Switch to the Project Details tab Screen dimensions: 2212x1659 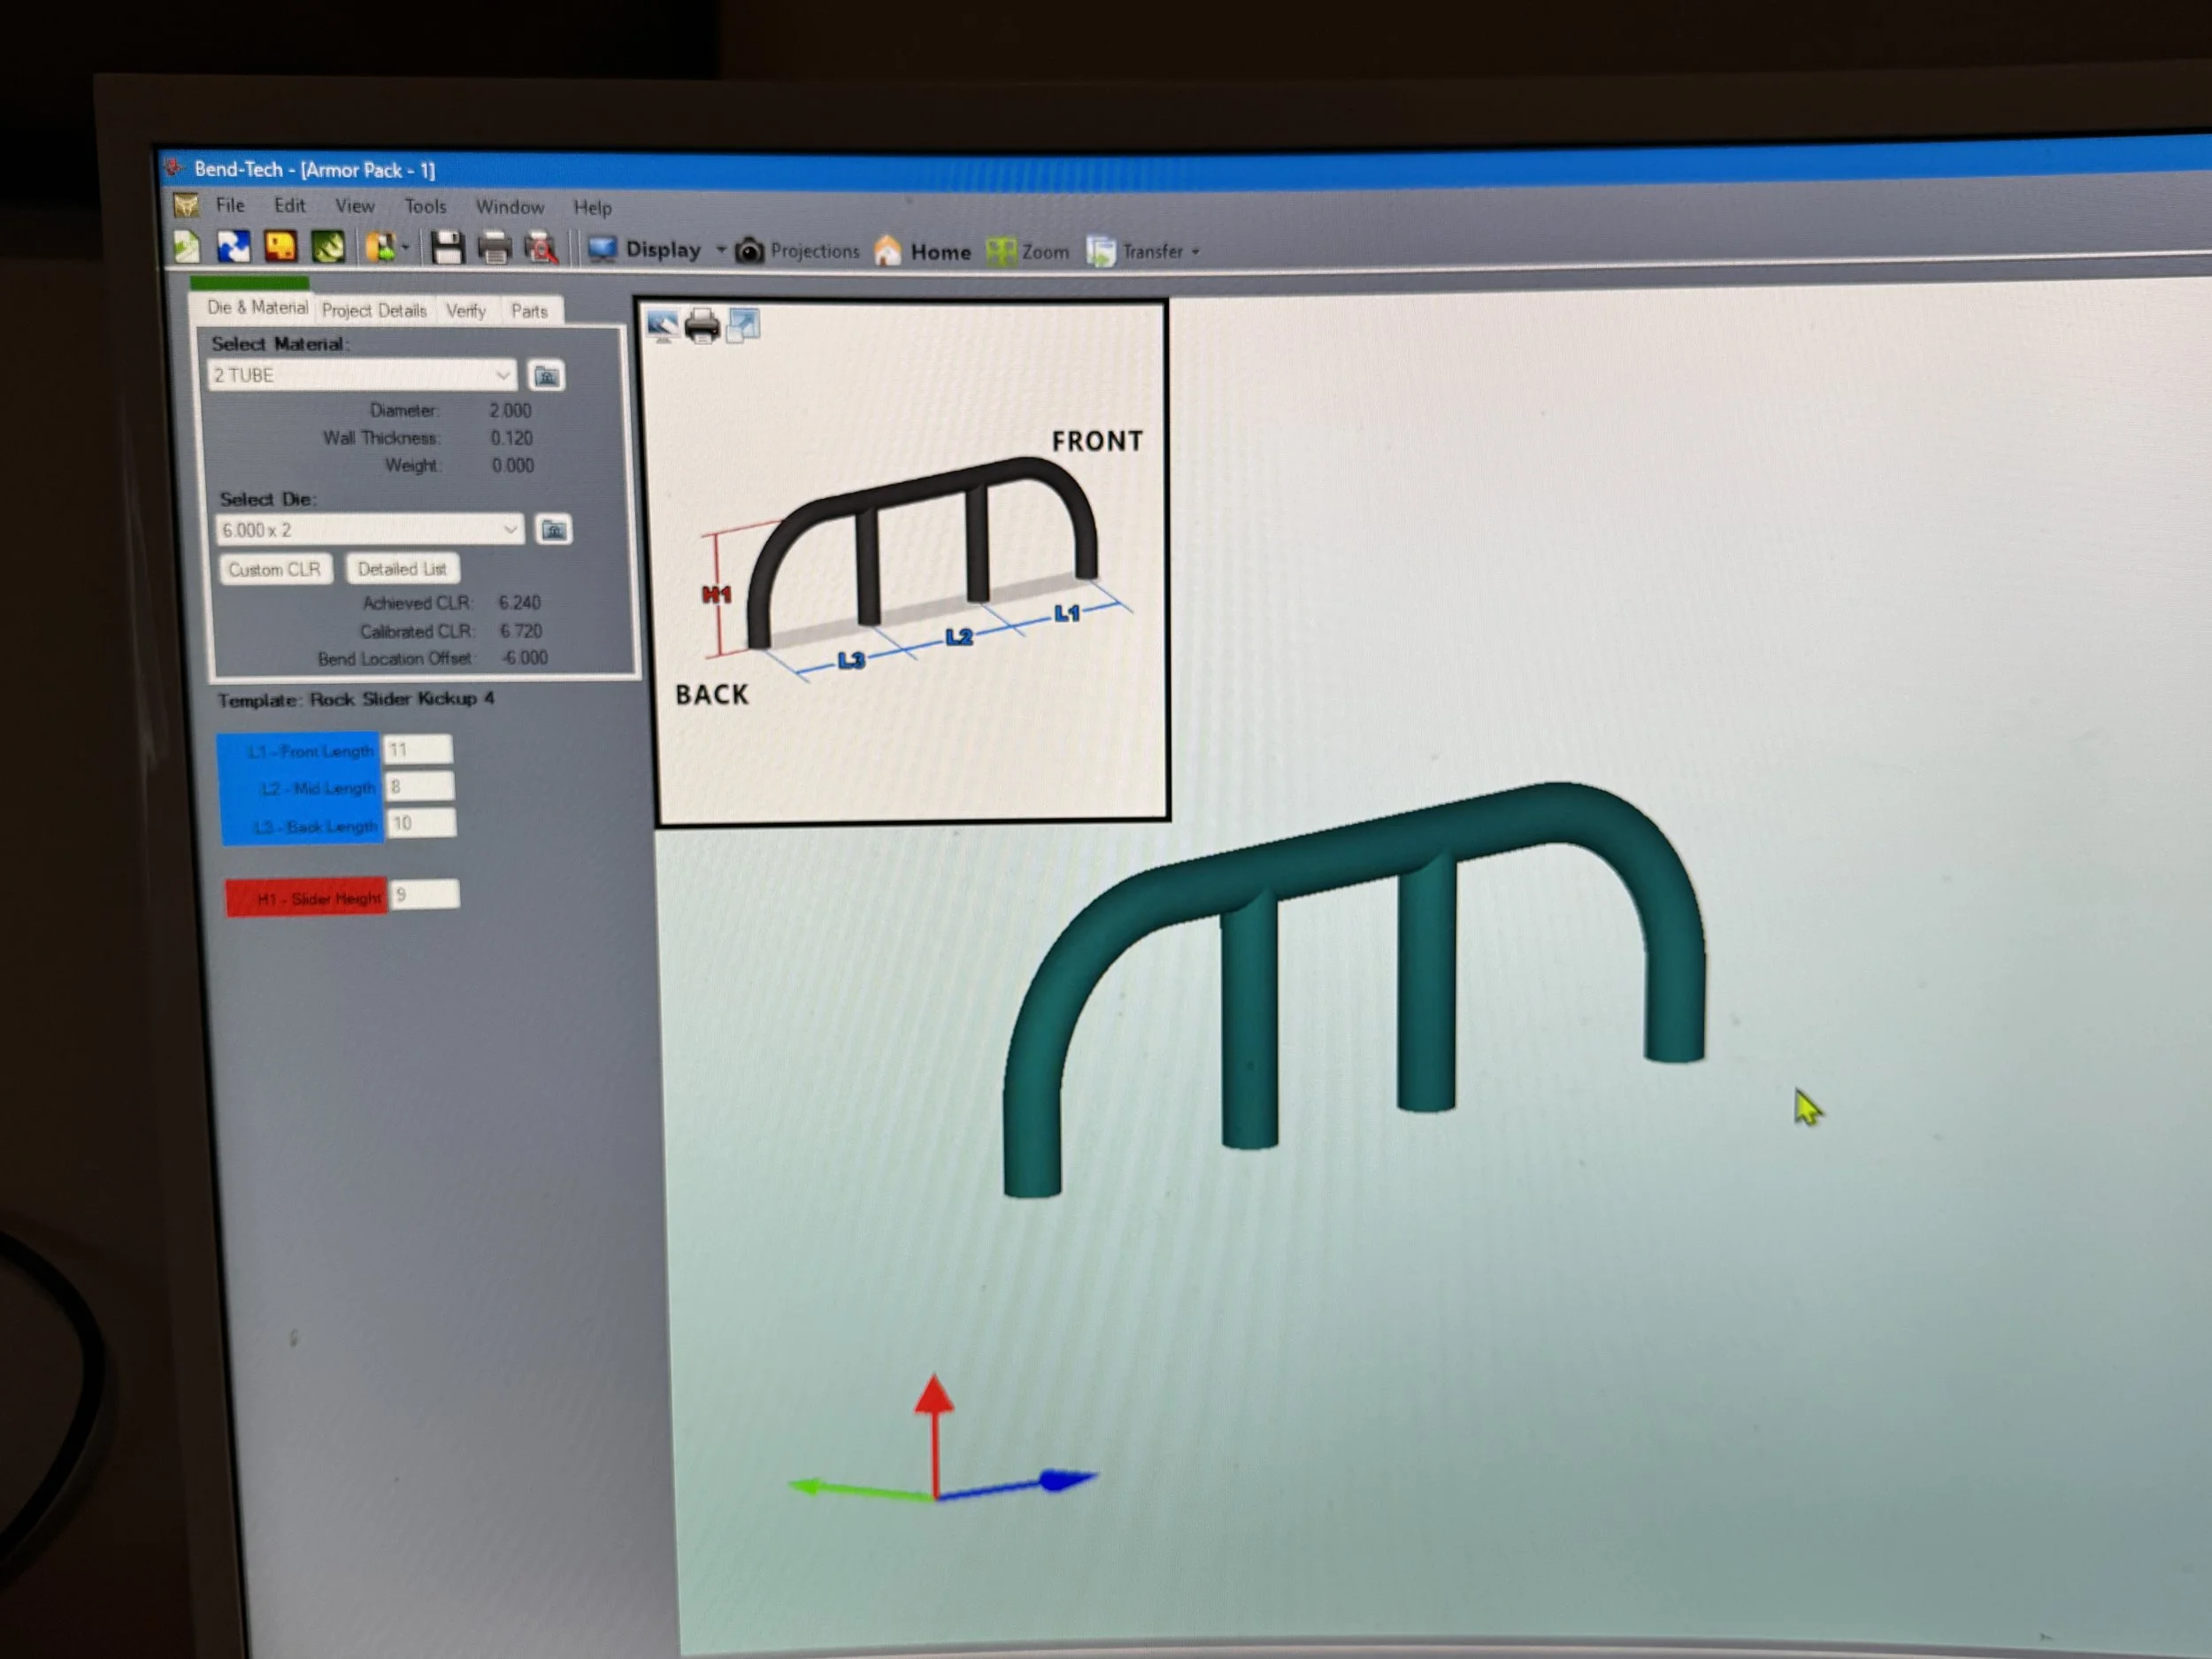(374, 310)
